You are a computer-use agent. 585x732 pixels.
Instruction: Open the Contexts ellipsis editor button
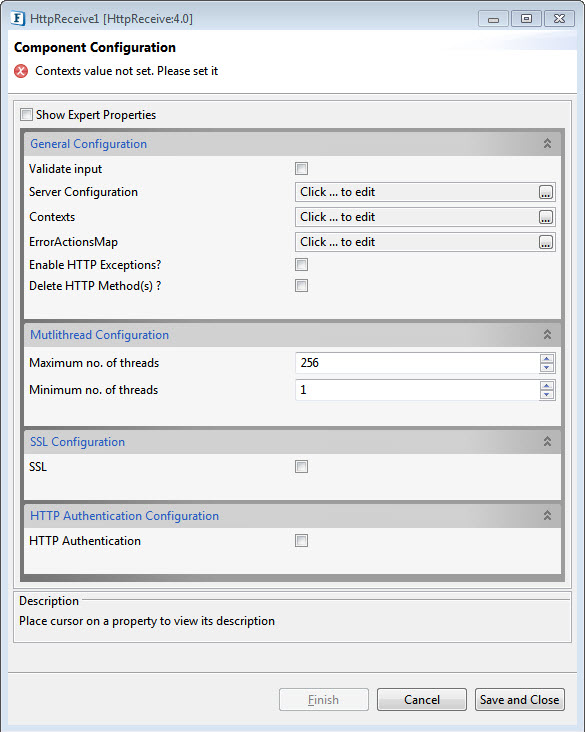545,217
